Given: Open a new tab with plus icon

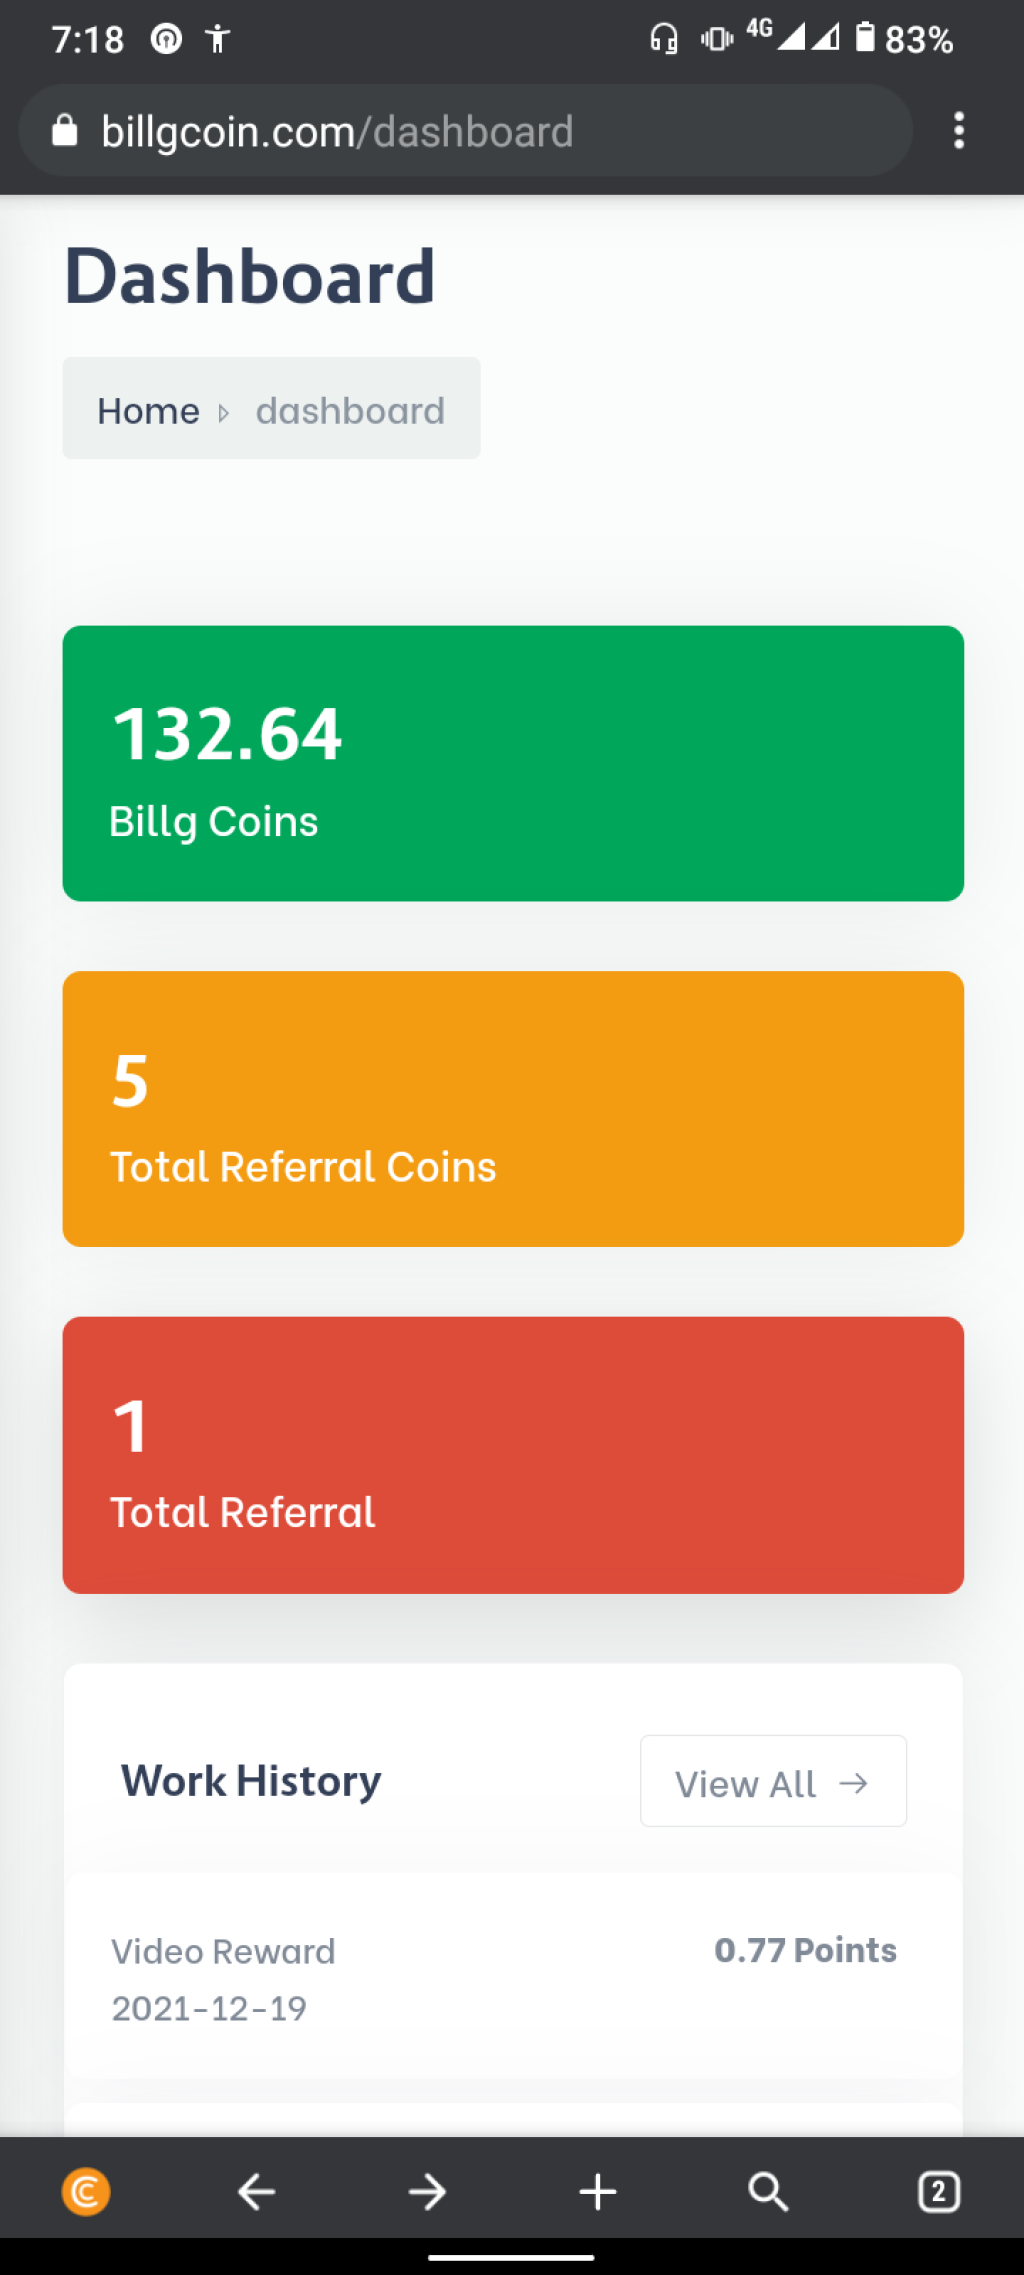Looking at the screenshot, I should (598, 2192).
